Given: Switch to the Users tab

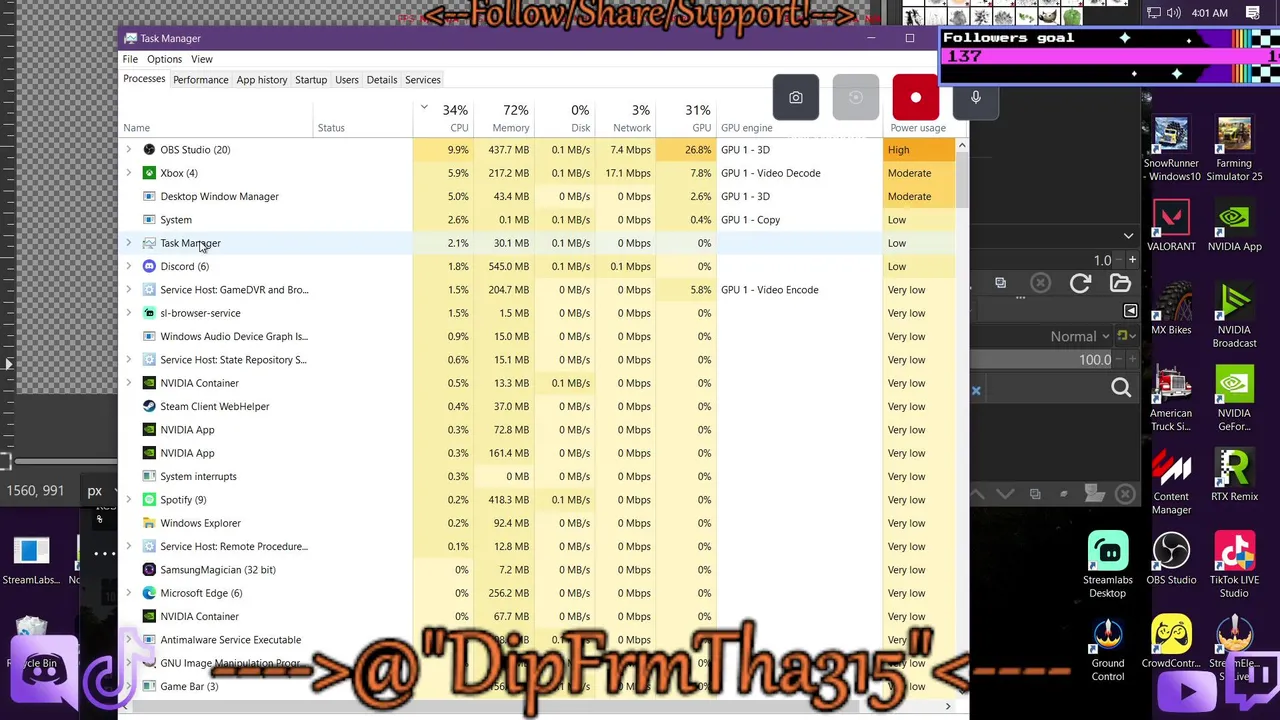Looking at the screenshot, I should [347, 80].
